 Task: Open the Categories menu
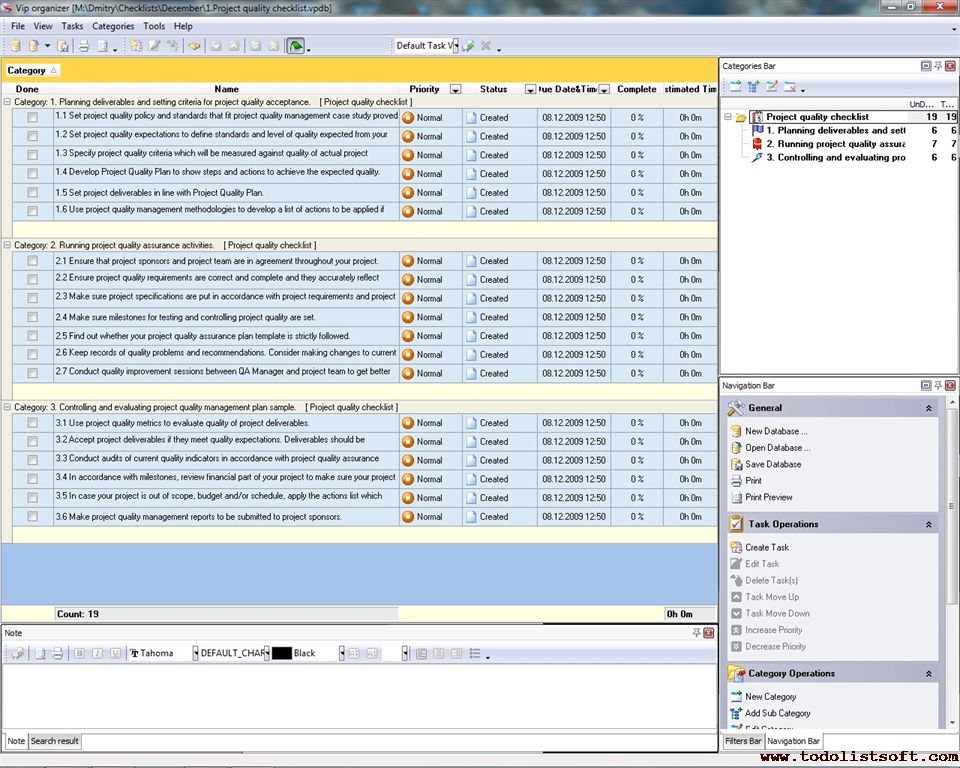tap(113, 26)
